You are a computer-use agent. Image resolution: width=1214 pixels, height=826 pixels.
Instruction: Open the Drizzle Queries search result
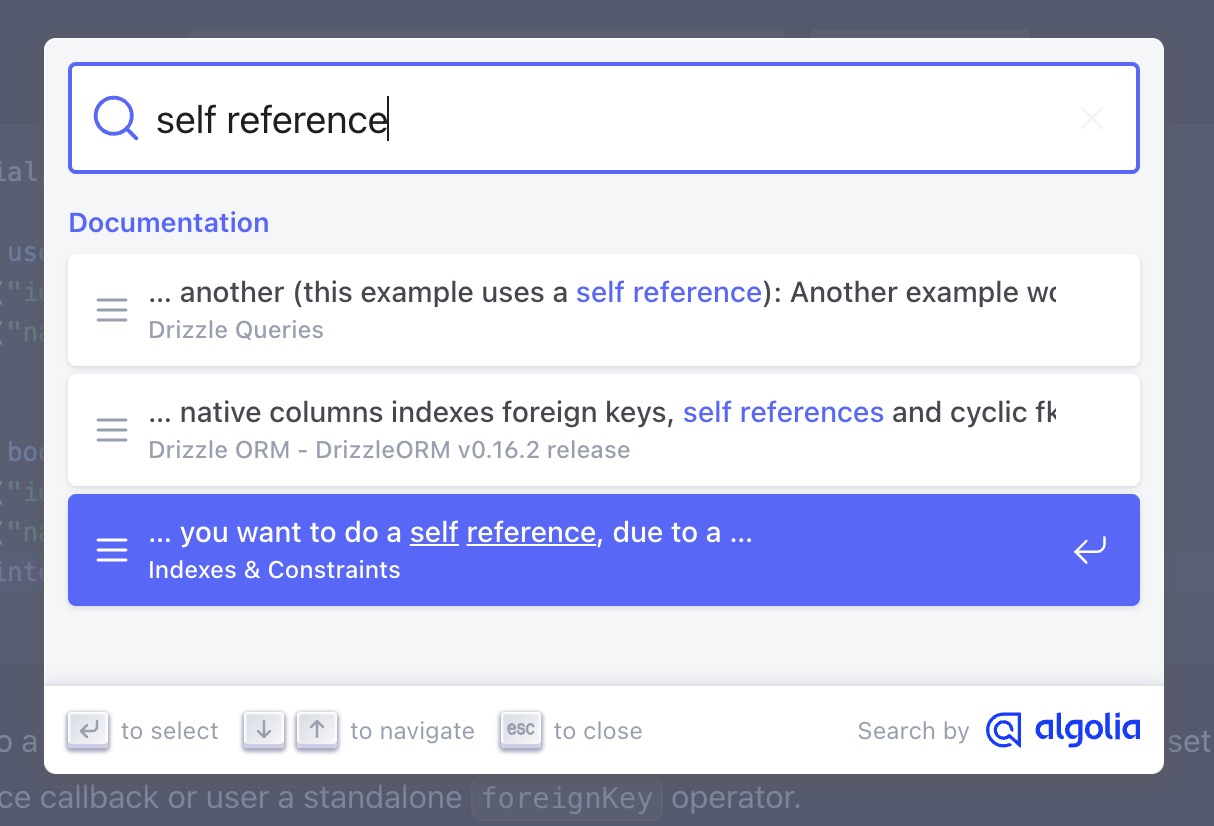coord(604,310)
